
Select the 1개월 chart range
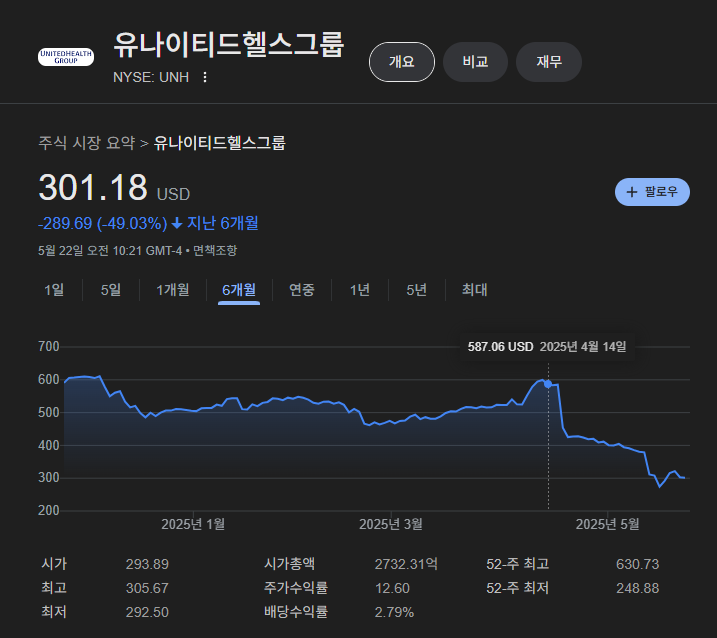click(173, 290)
